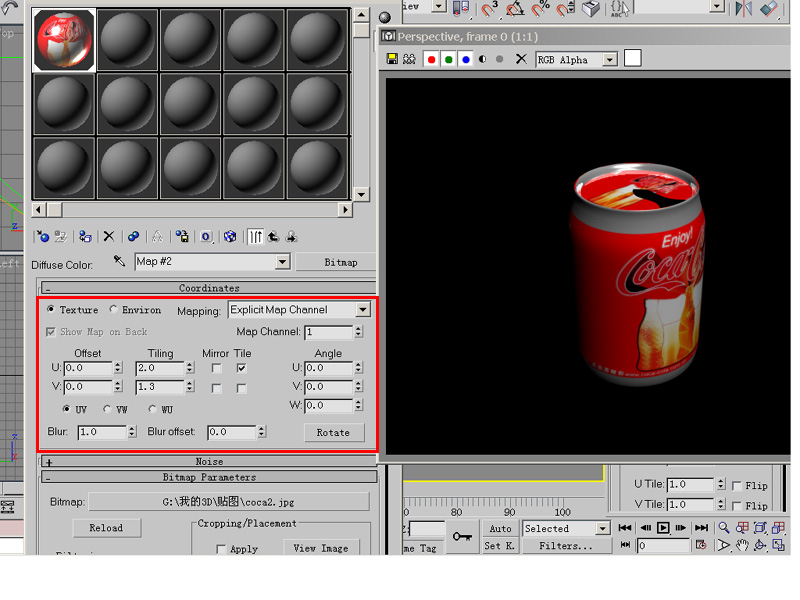The image size is (800, 600).
Task: Enable the U Mirror checkbox
Action: coord(216,368)
